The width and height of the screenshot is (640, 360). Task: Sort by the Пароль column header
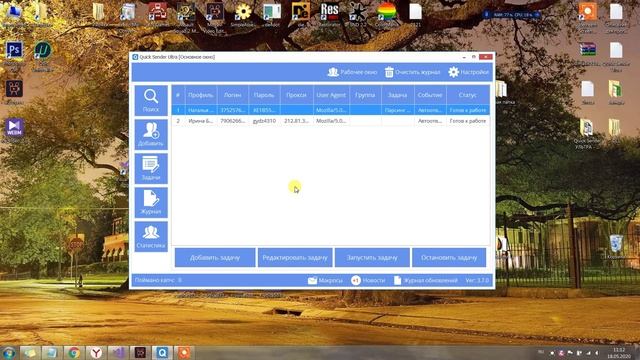[264, 95]
